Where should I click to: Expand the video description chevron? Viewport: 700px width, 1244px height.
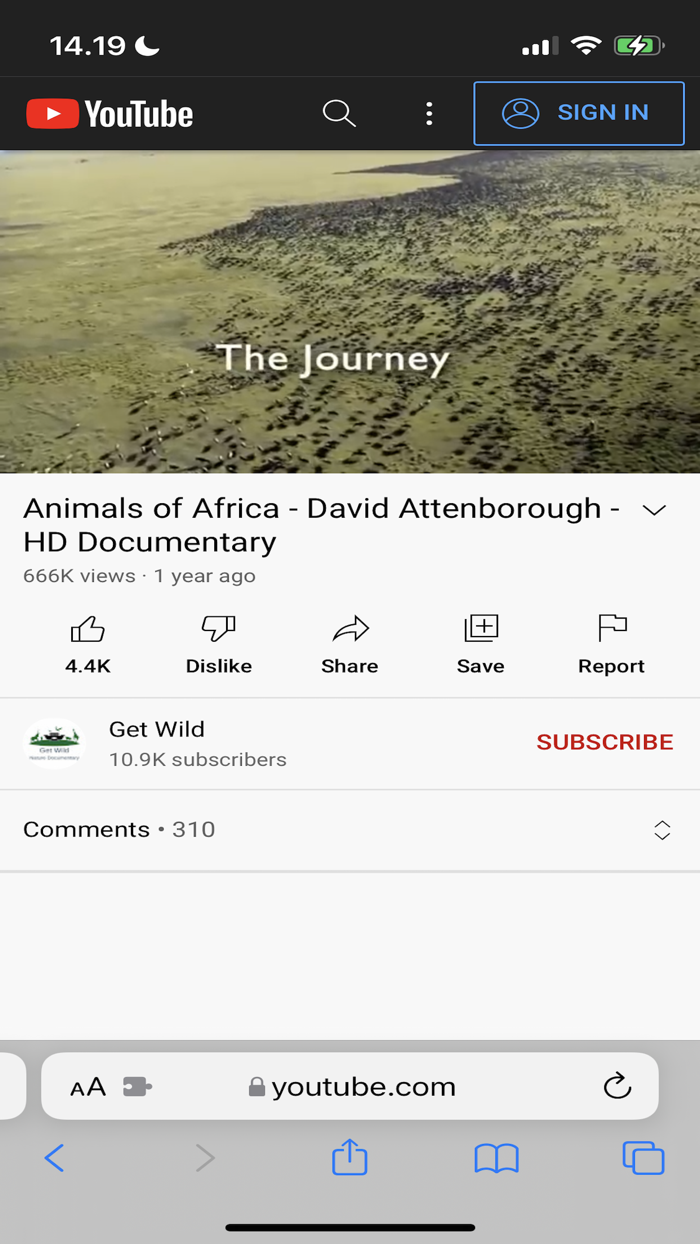tap(655, 510)
